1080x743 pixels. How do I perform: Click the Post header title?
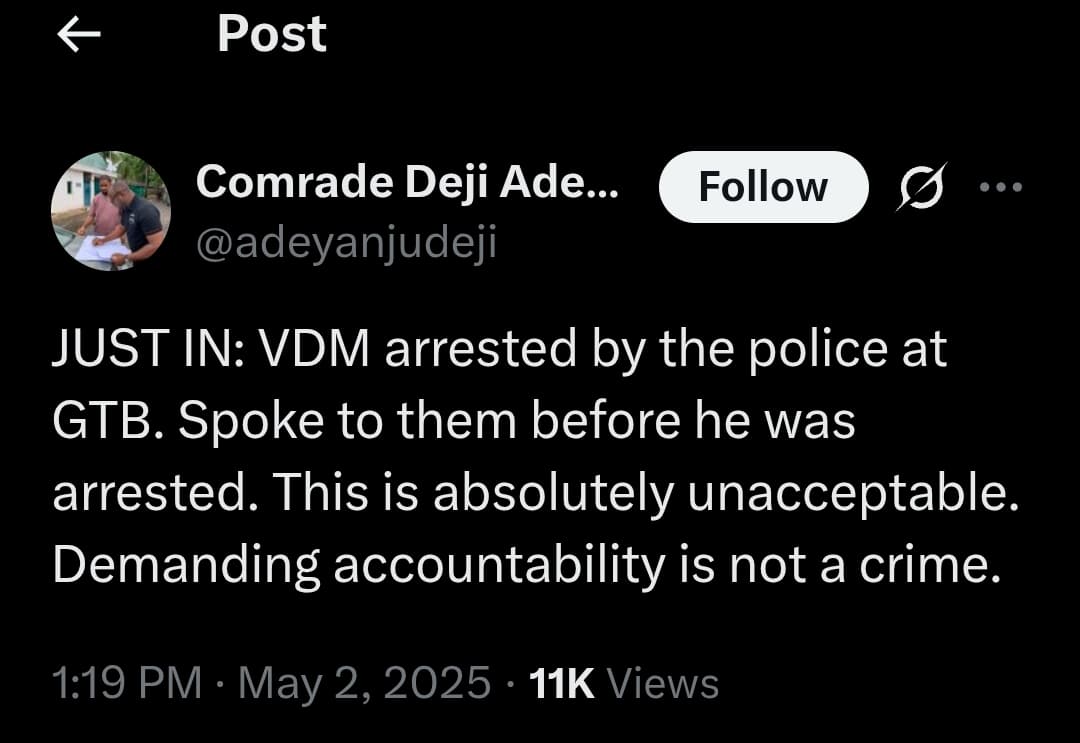(271, 34)
